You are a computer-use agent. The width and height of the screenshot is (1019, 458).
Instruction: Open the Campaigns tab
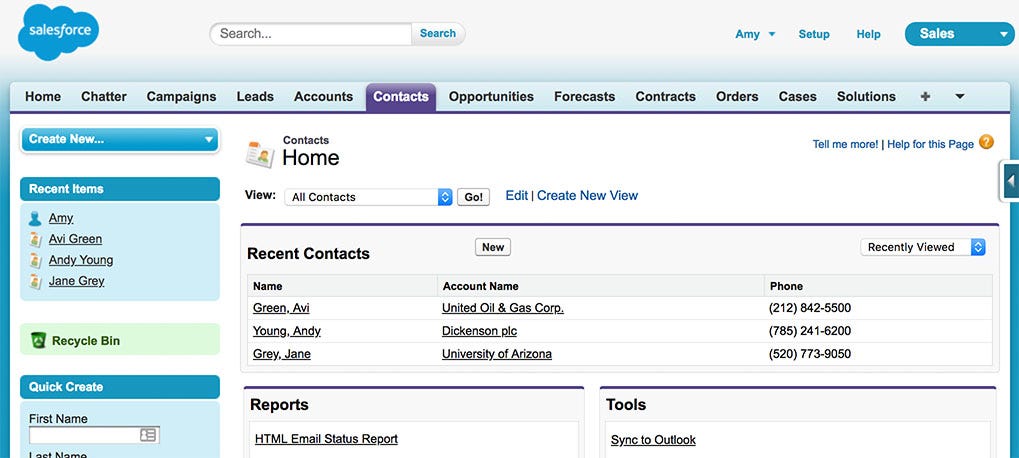[x=181, y=97]
